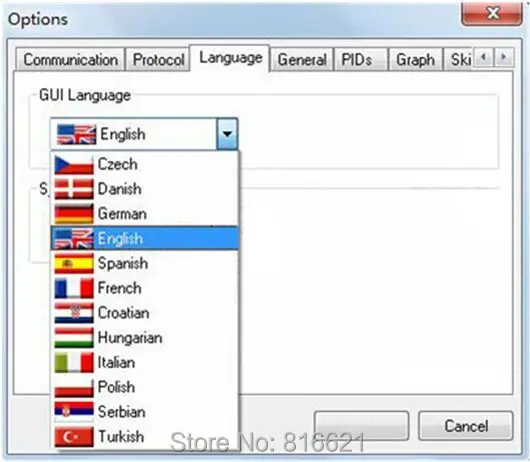Select the Serbian flag icon
Screen dimensions: 530x462
click(x=74, y=412)
